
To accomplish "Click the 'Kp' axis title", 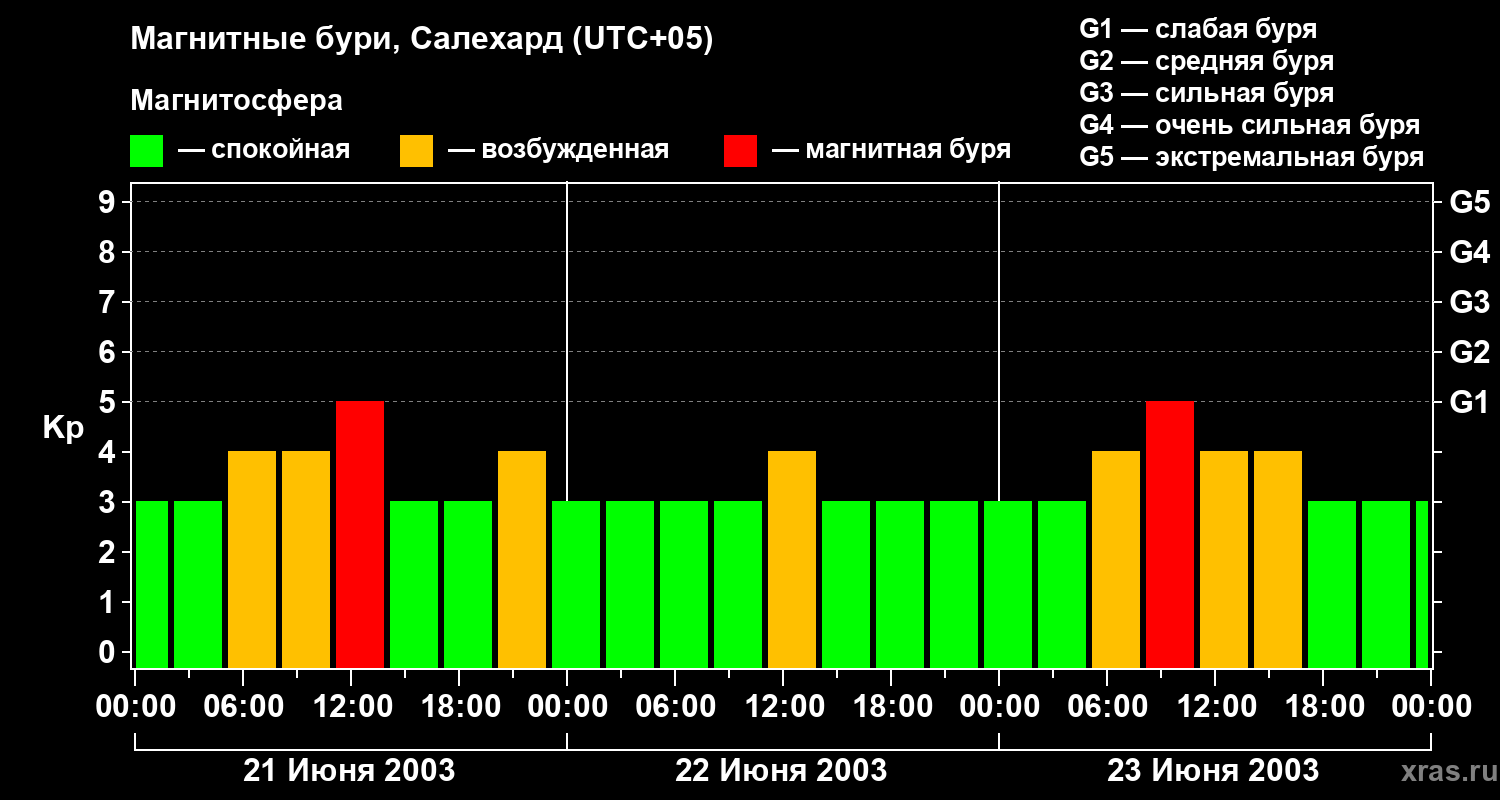I will pyautogui.click(x=63, y=429).
